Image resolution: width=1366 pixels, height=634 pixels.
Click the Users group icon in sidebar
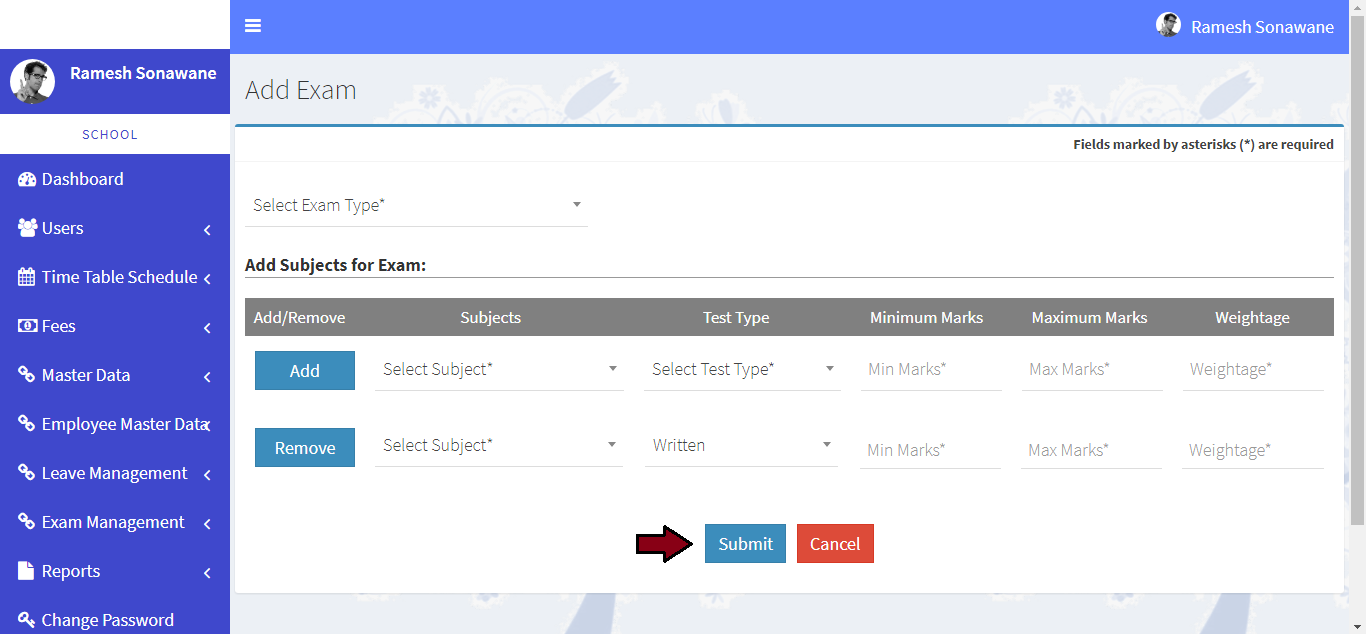click(x=27, y=228)
